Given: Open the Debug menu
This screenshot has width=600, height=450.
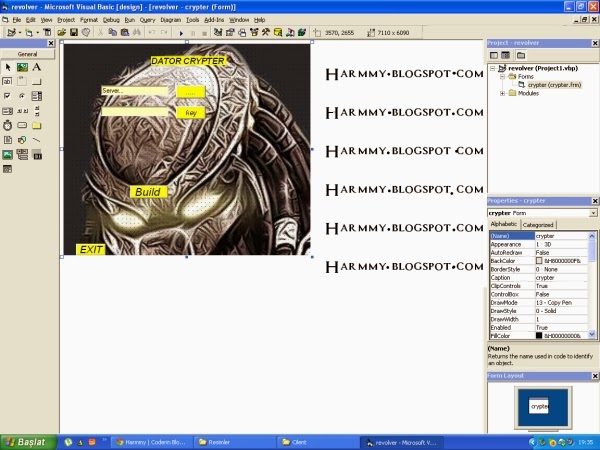Looking at the screenshot, I should [x=111, y=20].
